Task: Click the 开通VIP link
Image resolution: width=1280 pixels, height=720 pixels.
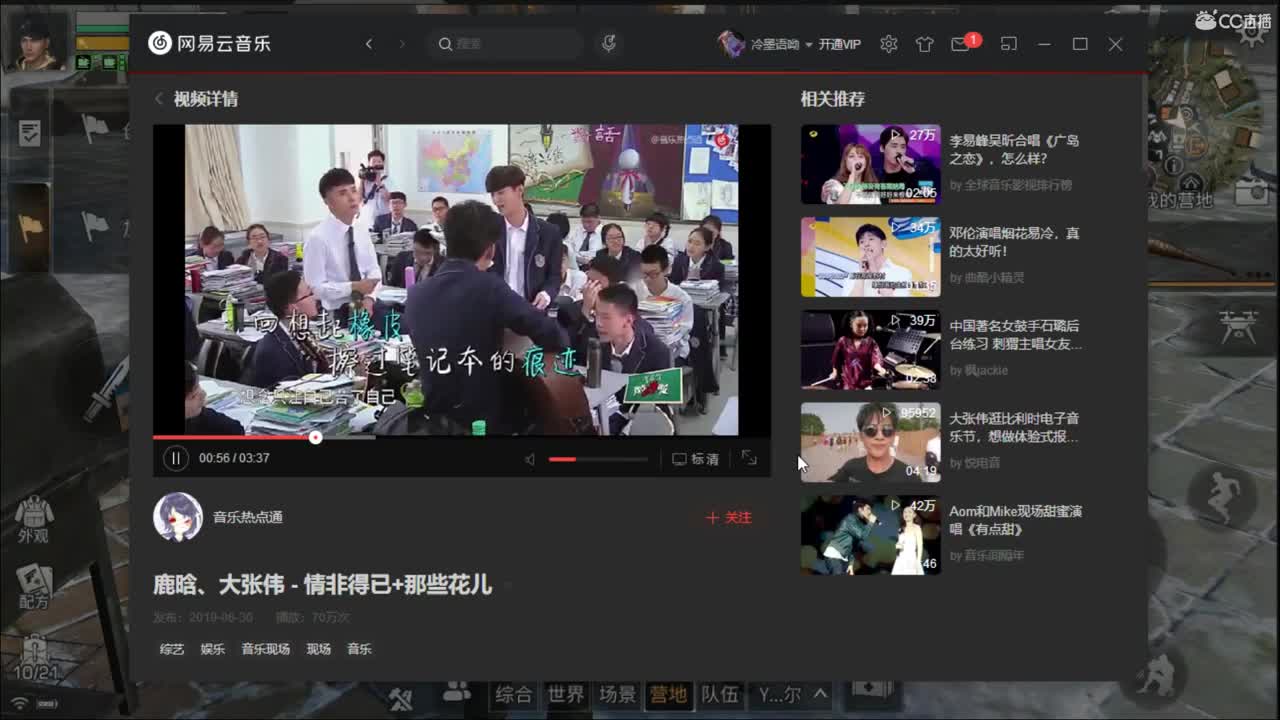Action: (x=840, y=45)
